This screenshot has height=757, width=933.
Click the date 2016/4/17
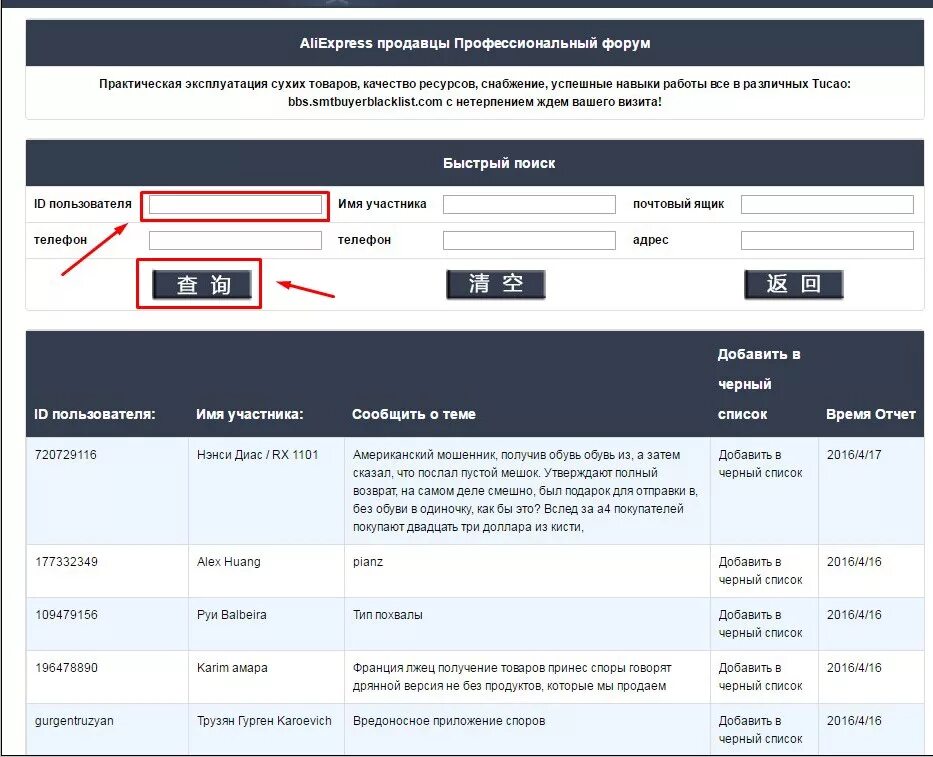(854, 455)
